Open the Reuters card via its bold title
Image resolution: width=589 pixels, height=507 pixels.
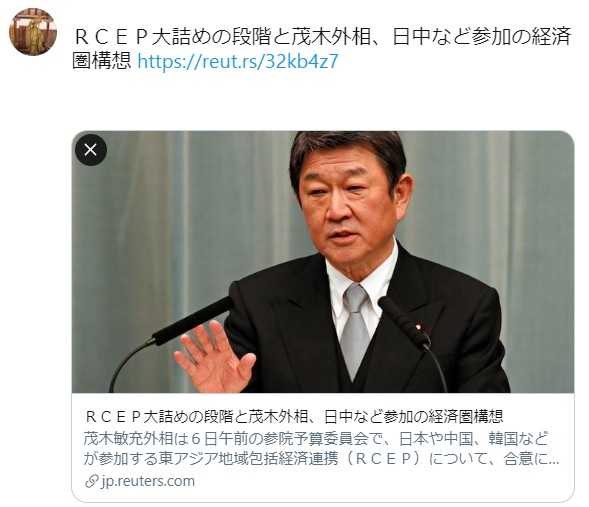pyautogui.click(x=294, y=416)
